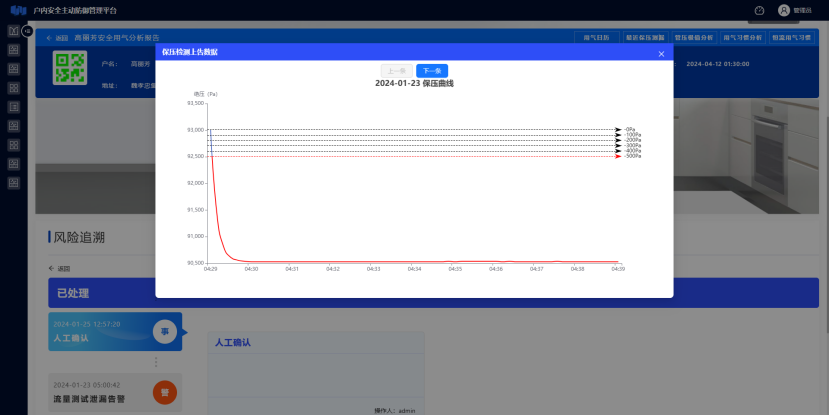Screen dimensions: 829x415
Task: Click the 人工确认 detail panel heading
Action: click(x=233, y=343)
